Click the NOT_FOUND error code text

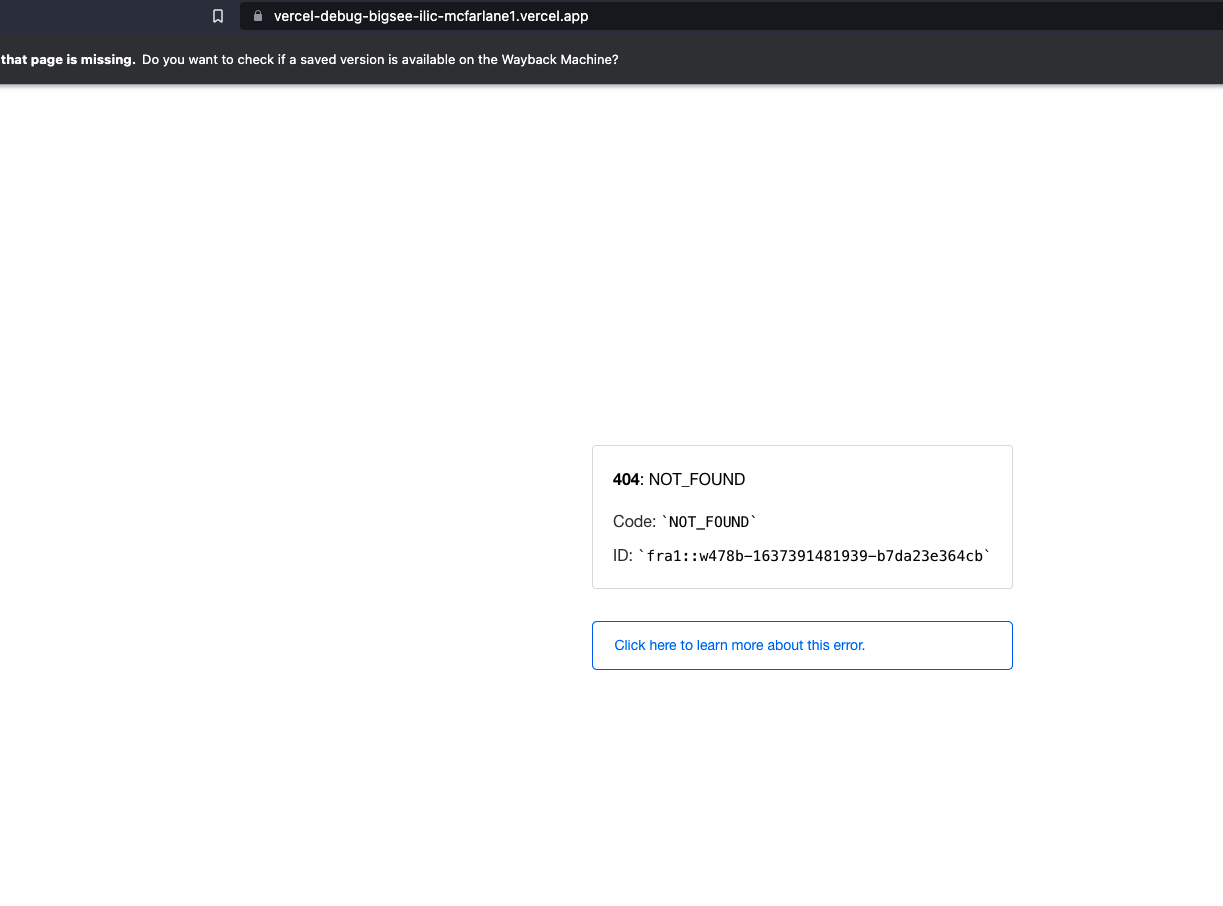[x=710, y=521]
